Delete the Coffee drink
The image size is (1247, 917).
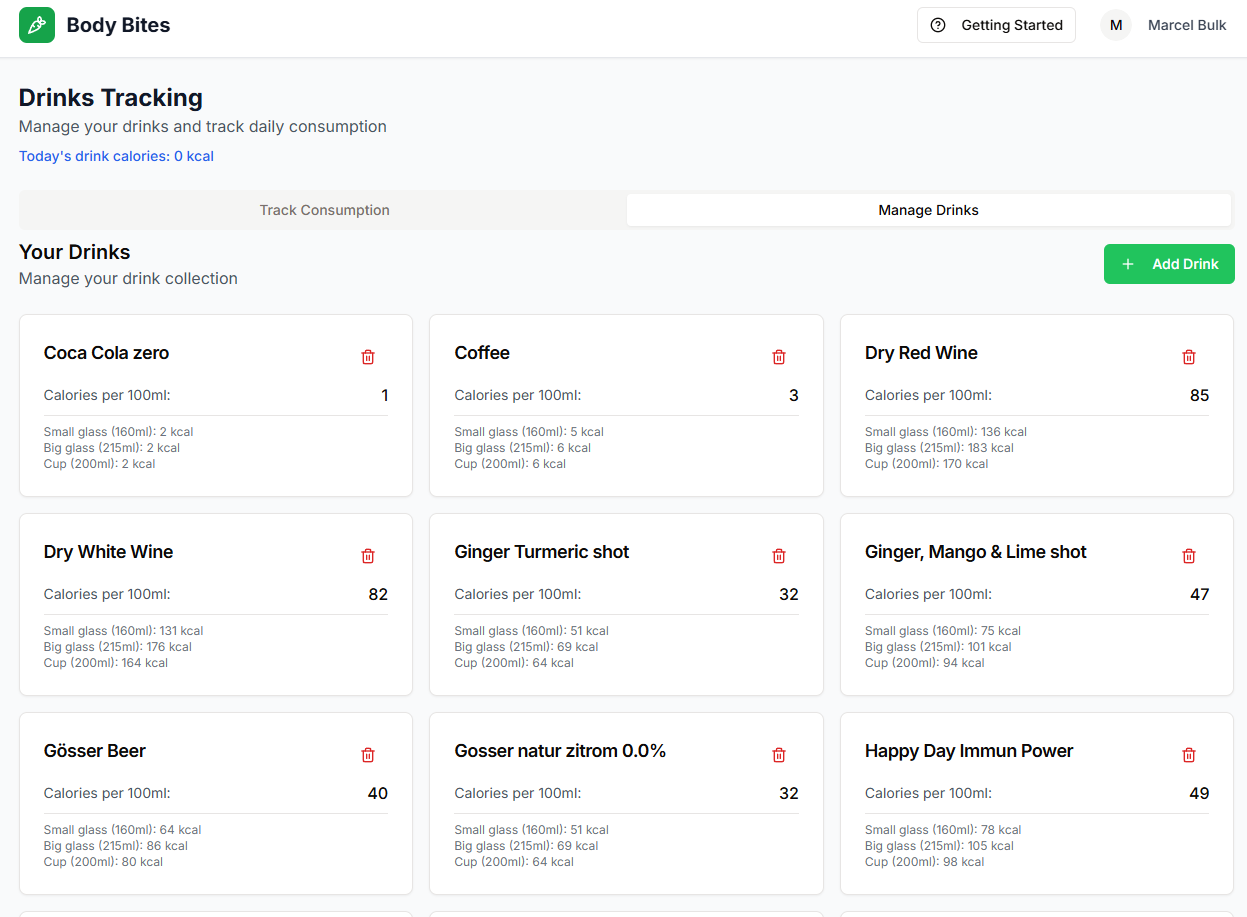point(778,356)
